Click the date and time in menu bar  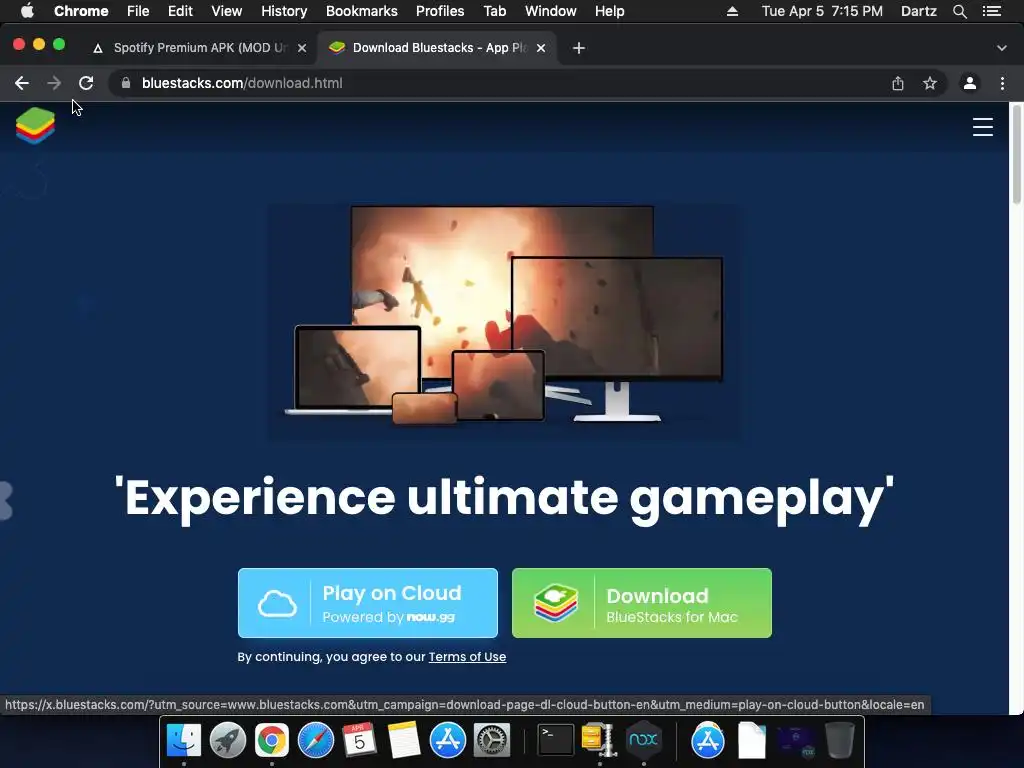pos(822,11)
